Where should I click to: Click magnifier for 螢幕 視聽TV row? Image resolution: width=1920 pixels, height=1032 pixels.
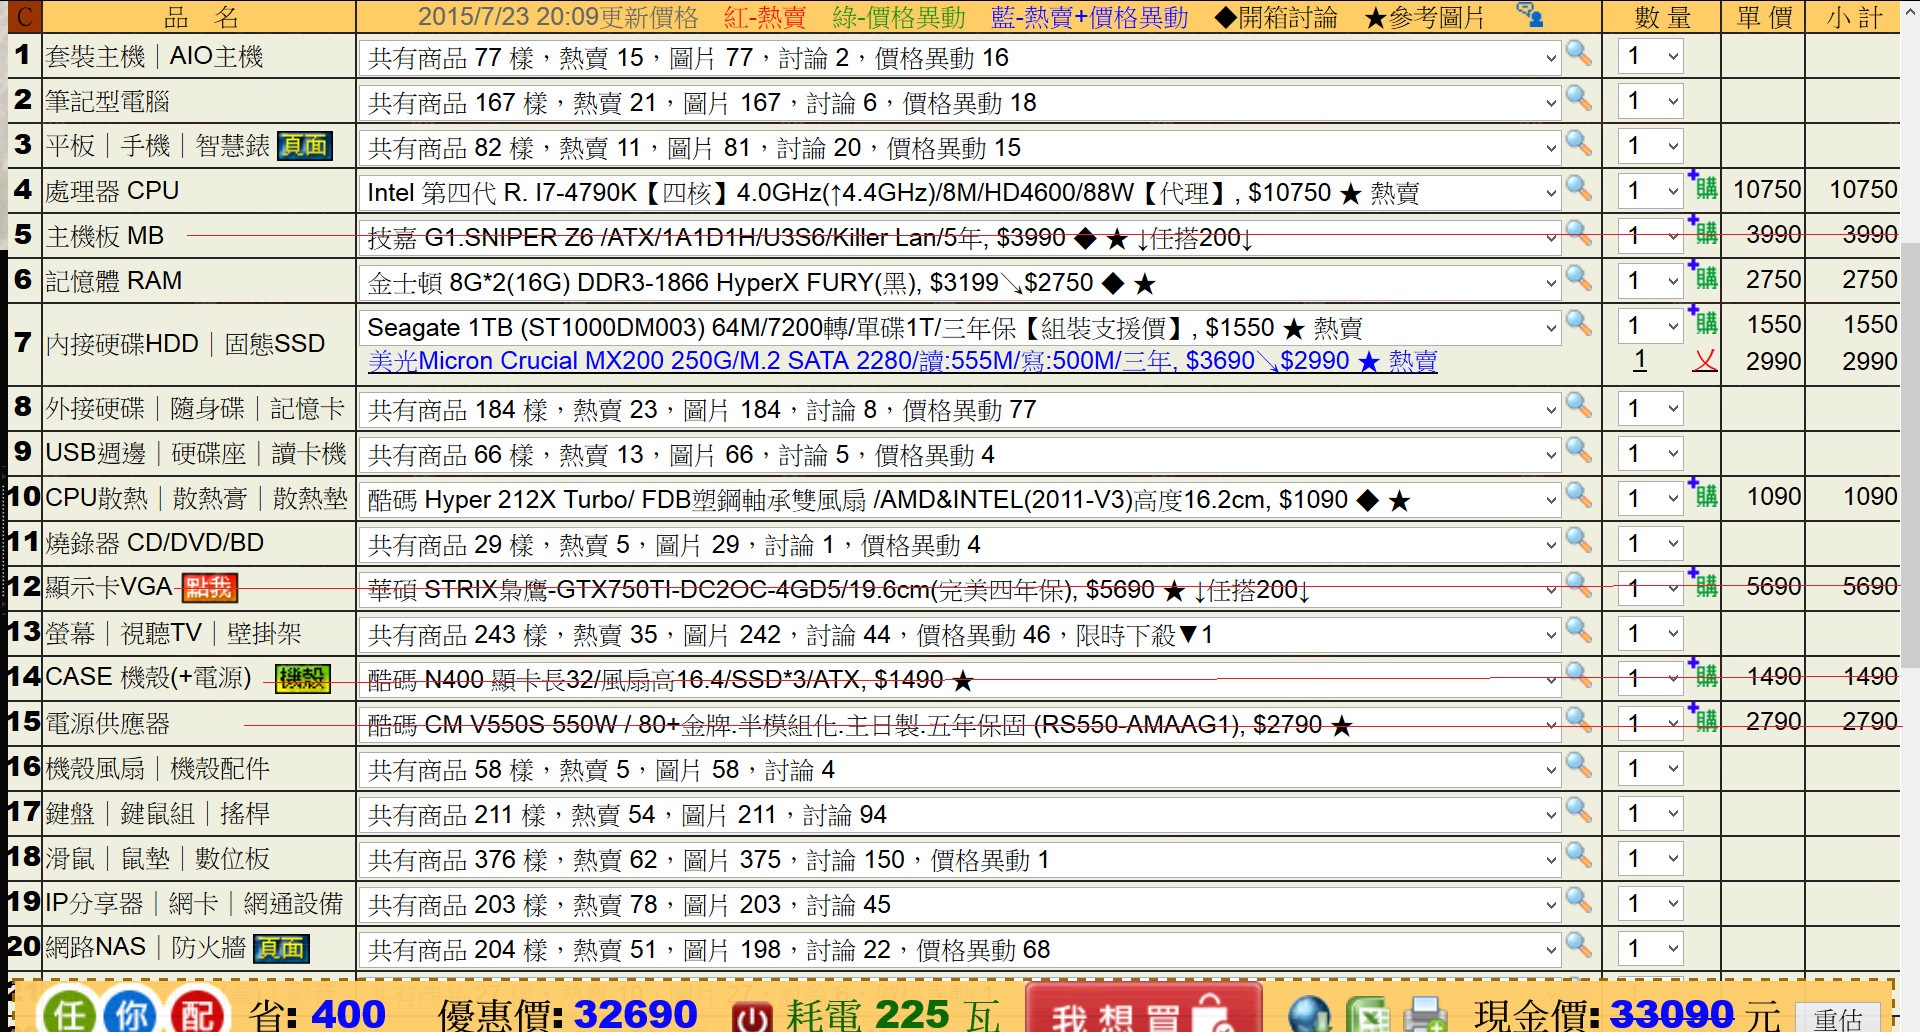click(x=1579, y=630)
